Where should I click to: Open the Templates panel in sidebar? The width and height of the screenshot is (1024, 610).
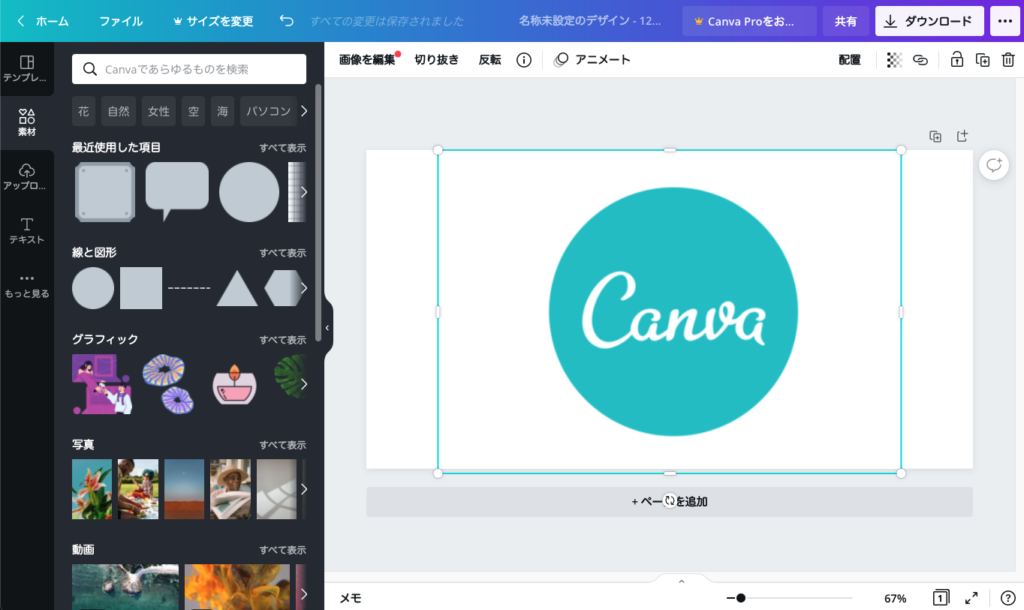click(x=26, y=69)
